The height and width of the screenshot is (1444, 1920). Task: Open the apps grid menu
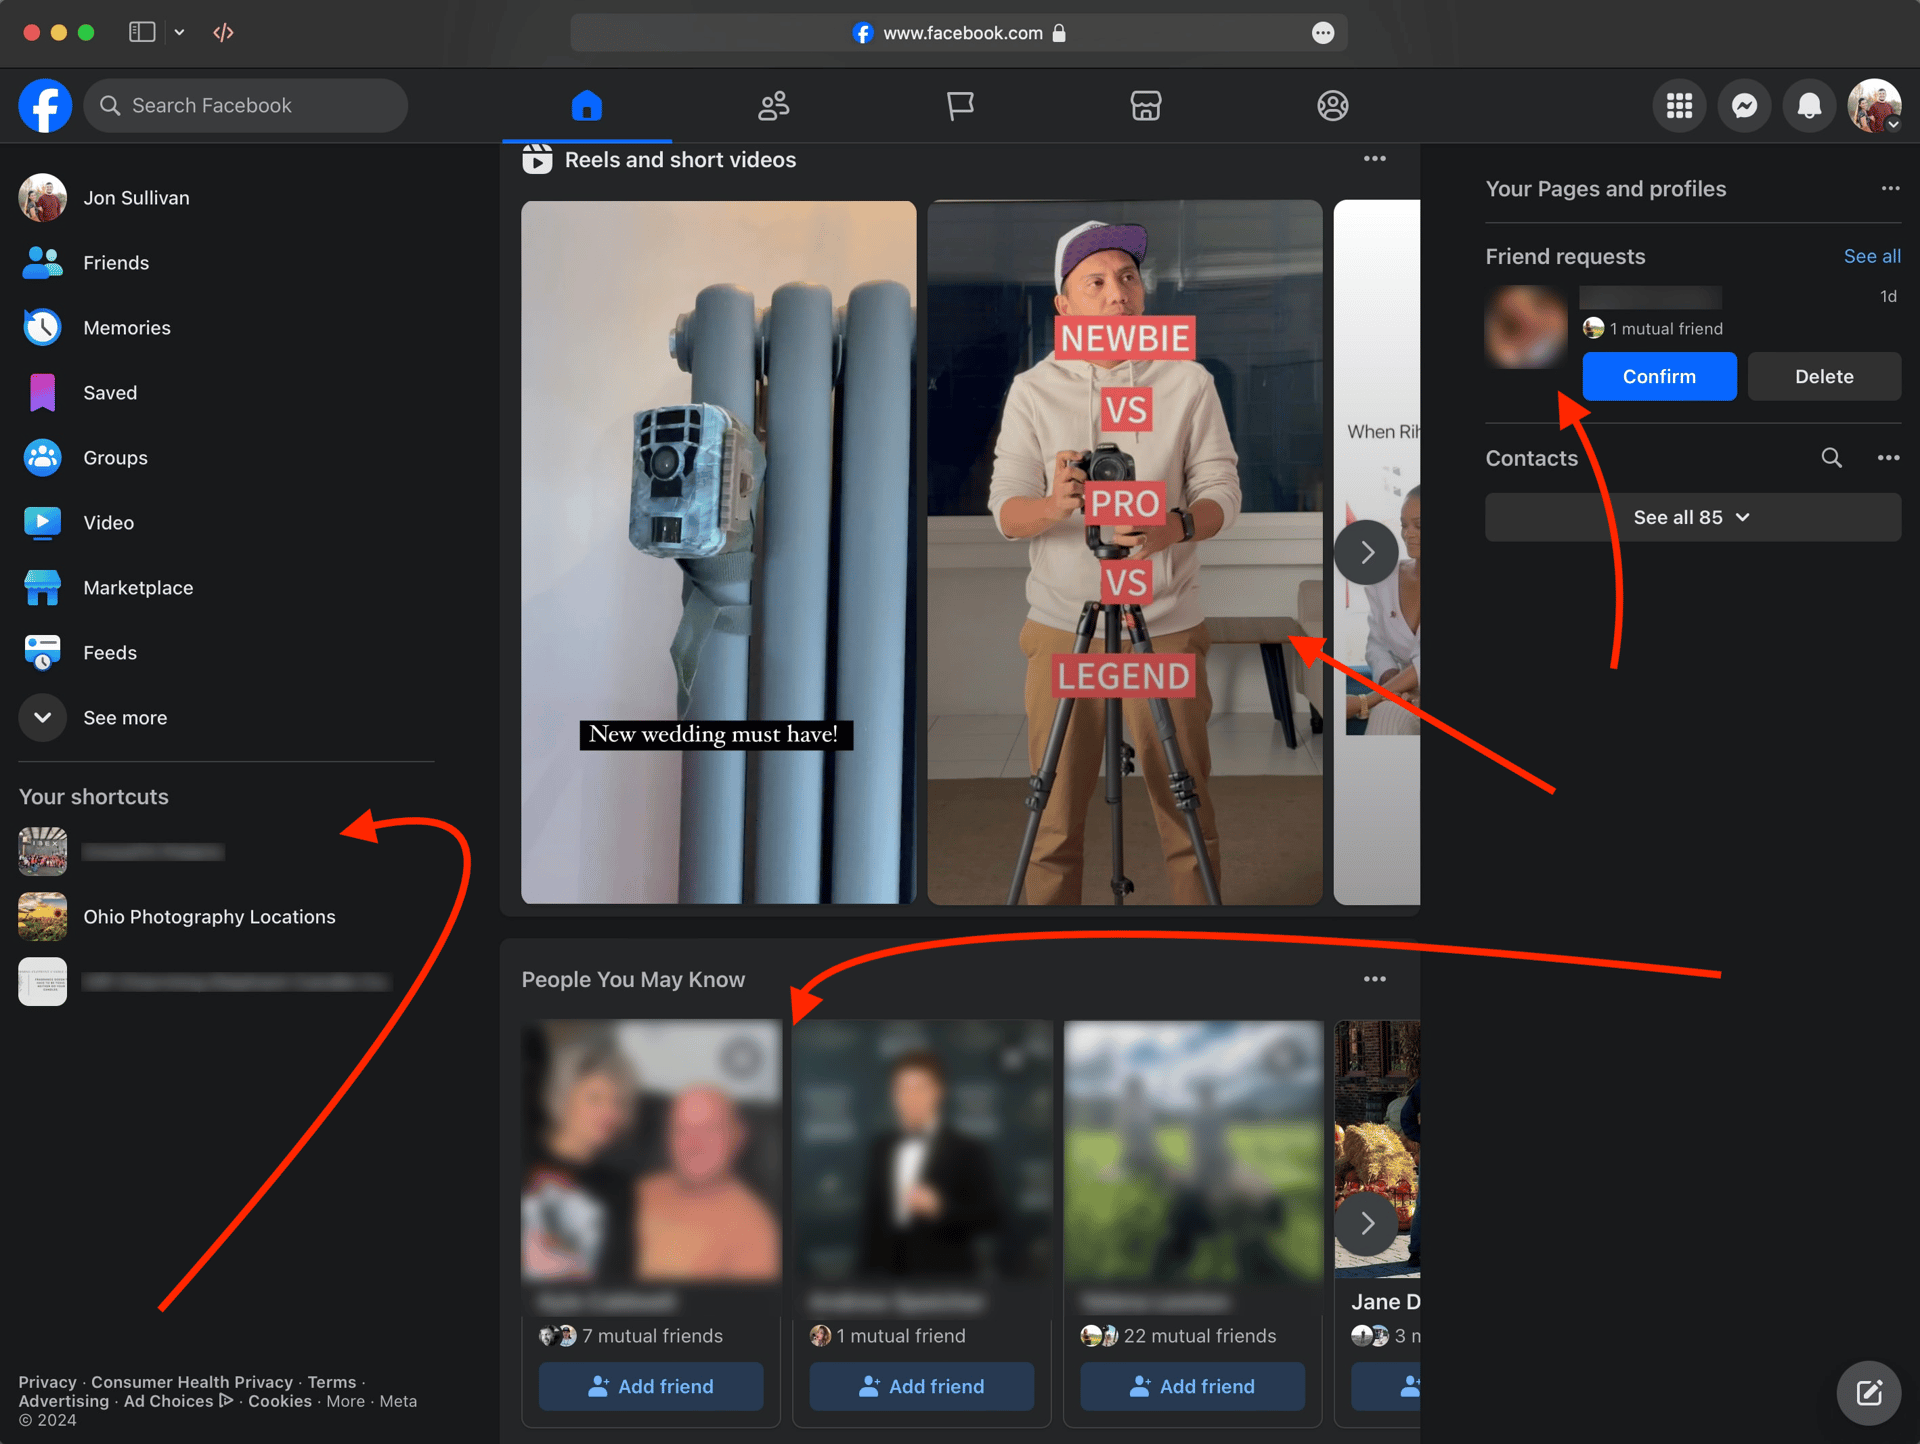1679,105
